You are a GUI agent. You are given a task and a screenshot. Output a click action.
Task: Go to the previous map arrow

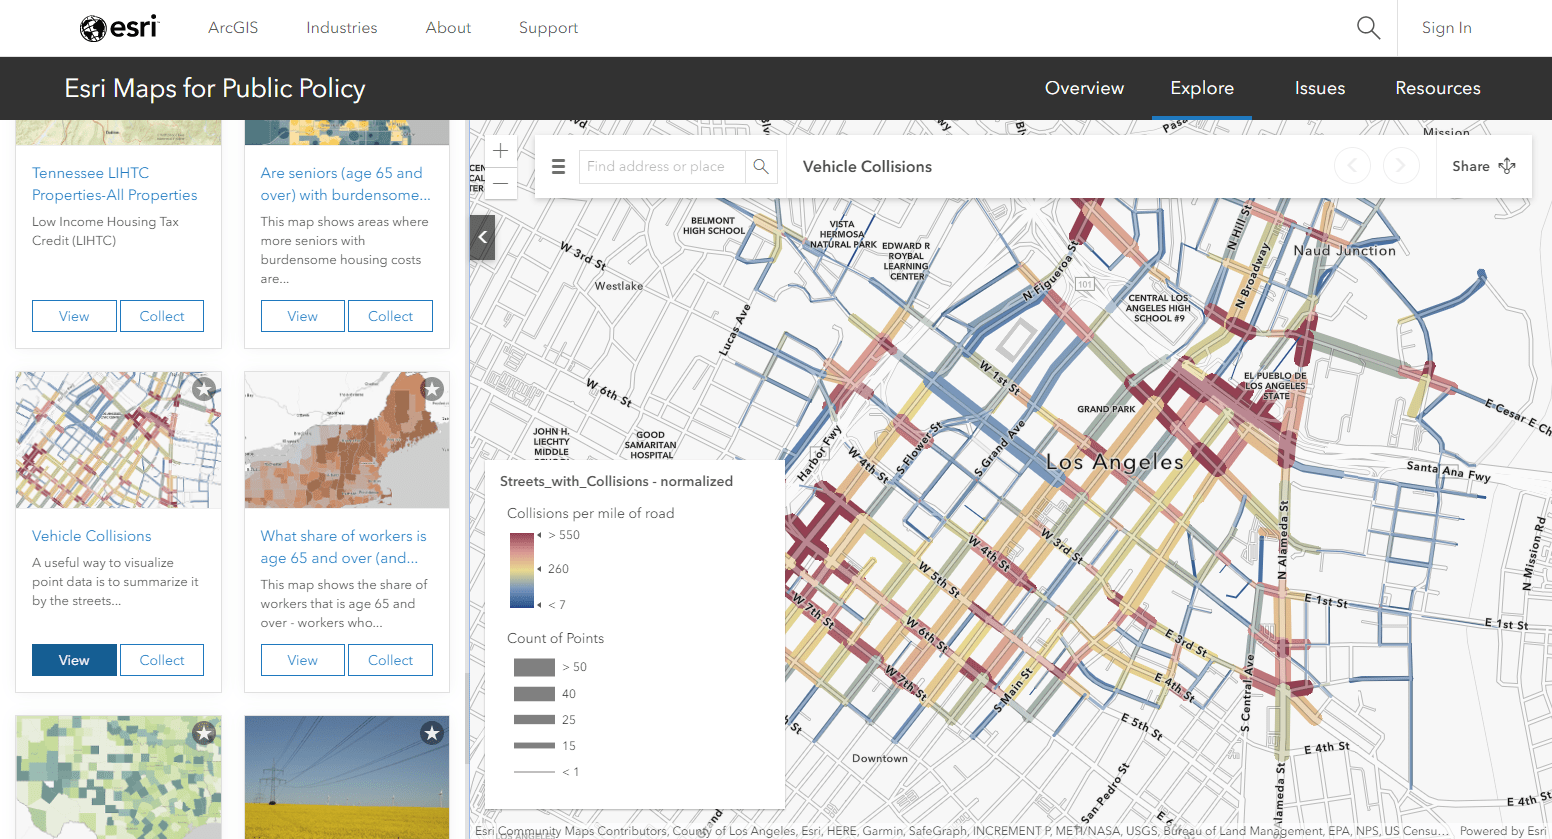pyautogui.click(x=1353, y=166)
